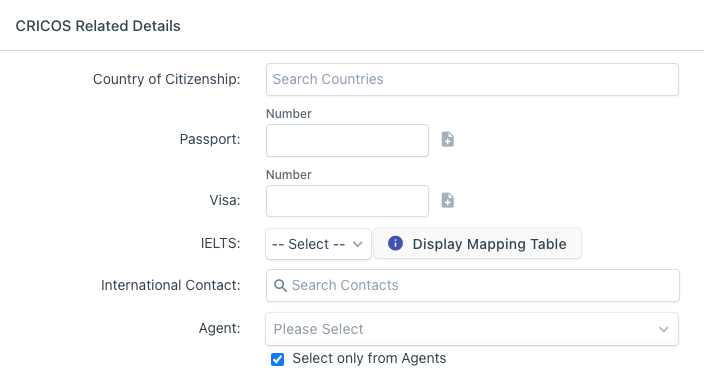Click the Visa add document icon
The height and width of the screenshot is (388, 704).
click(x=448, y=200)
